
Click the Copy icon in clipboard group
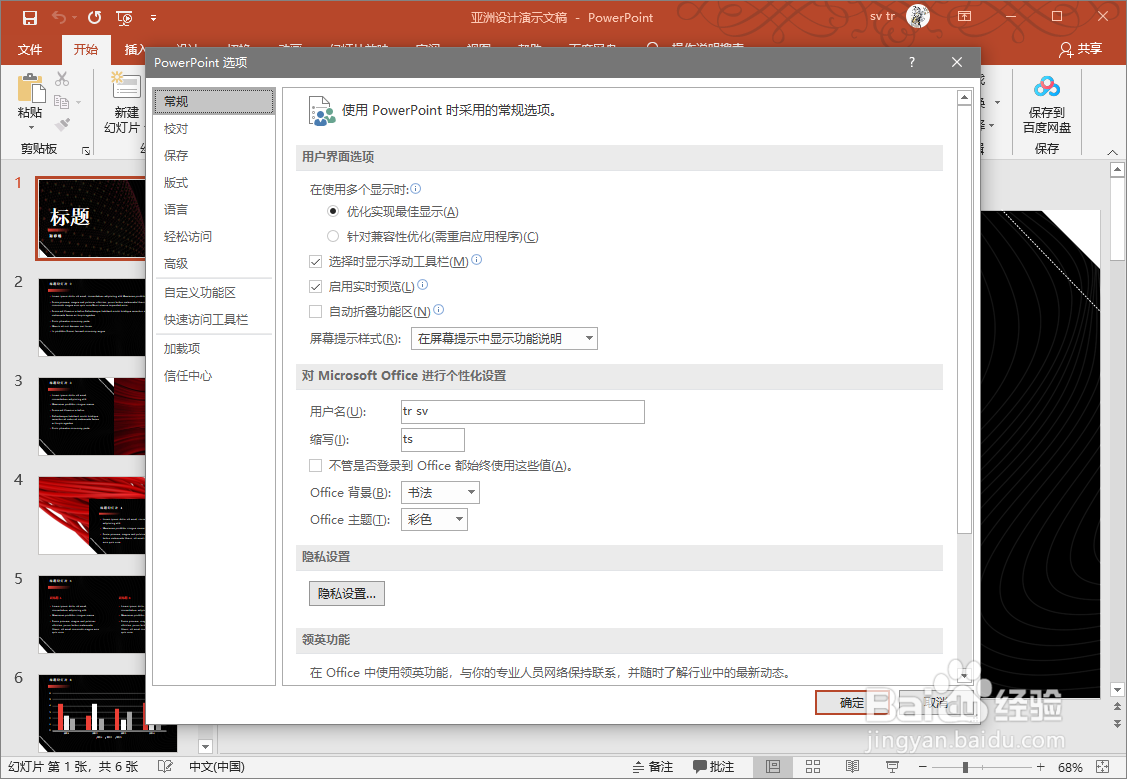(x=62, y=102)
